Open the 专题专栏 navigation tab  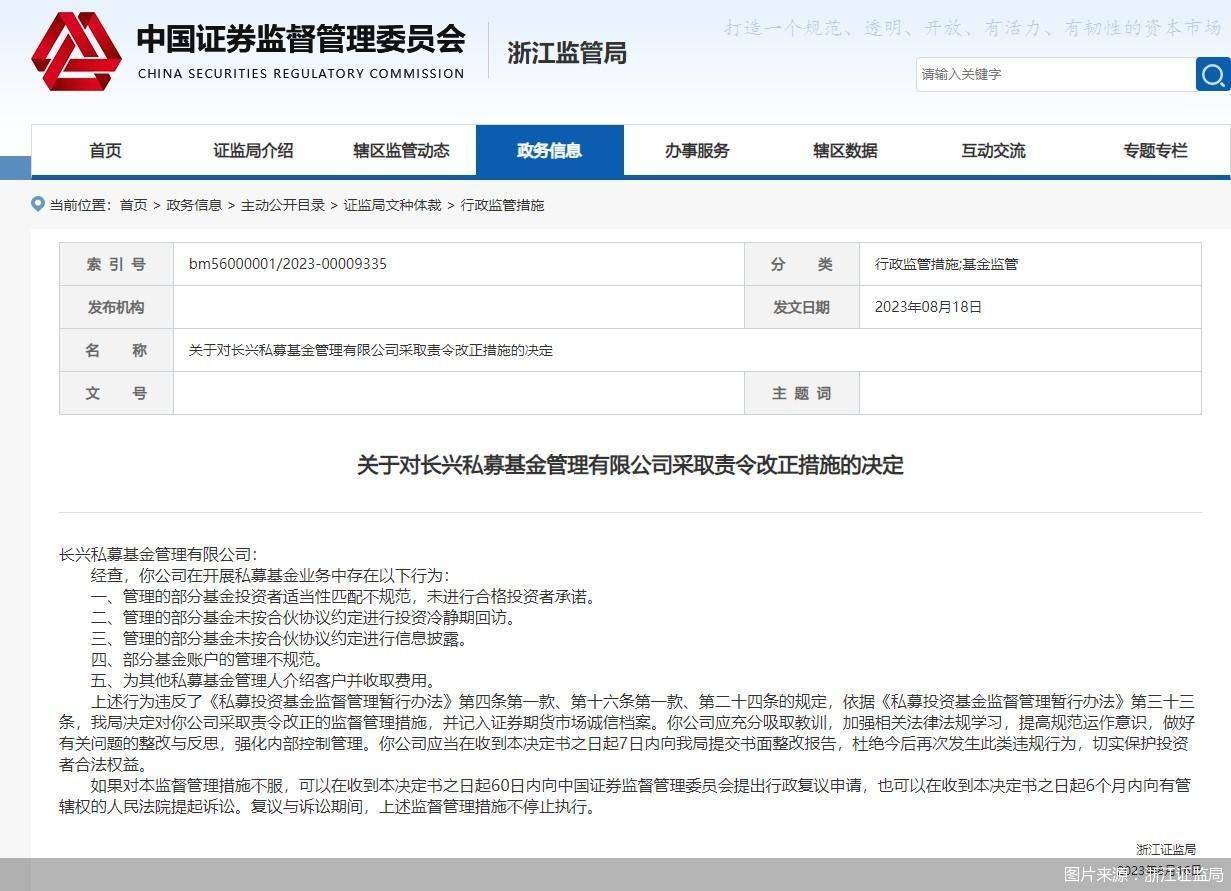[1155, 151]
